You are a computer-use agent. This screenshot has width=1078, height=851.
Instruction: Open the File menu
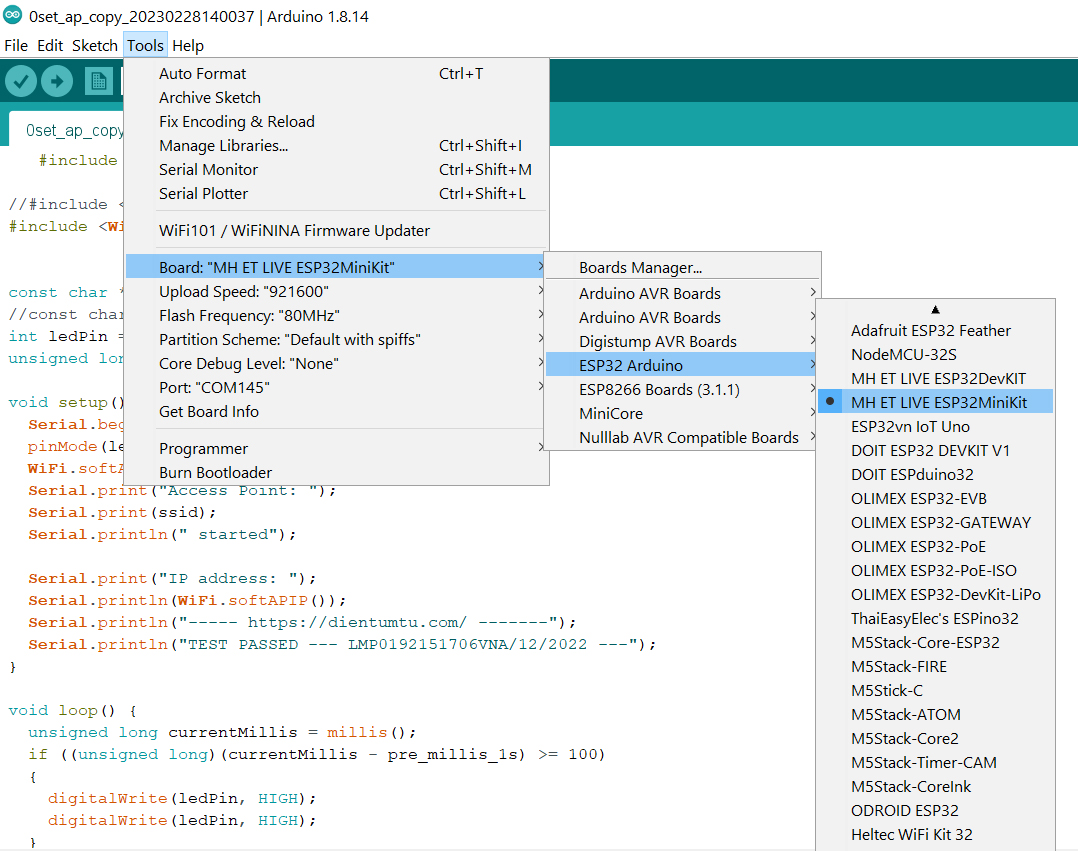pos(16,45)
